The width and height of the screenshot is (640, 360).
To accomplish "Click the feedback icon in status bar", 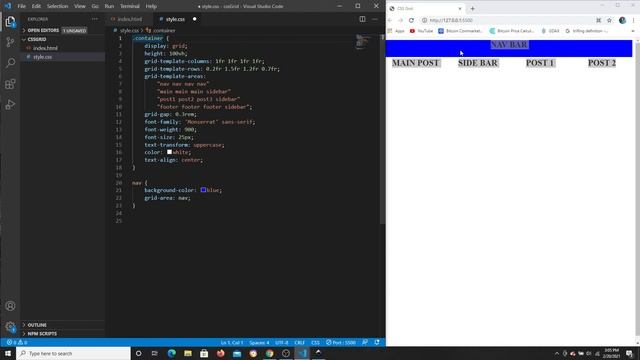I will (x=365, y=342).
